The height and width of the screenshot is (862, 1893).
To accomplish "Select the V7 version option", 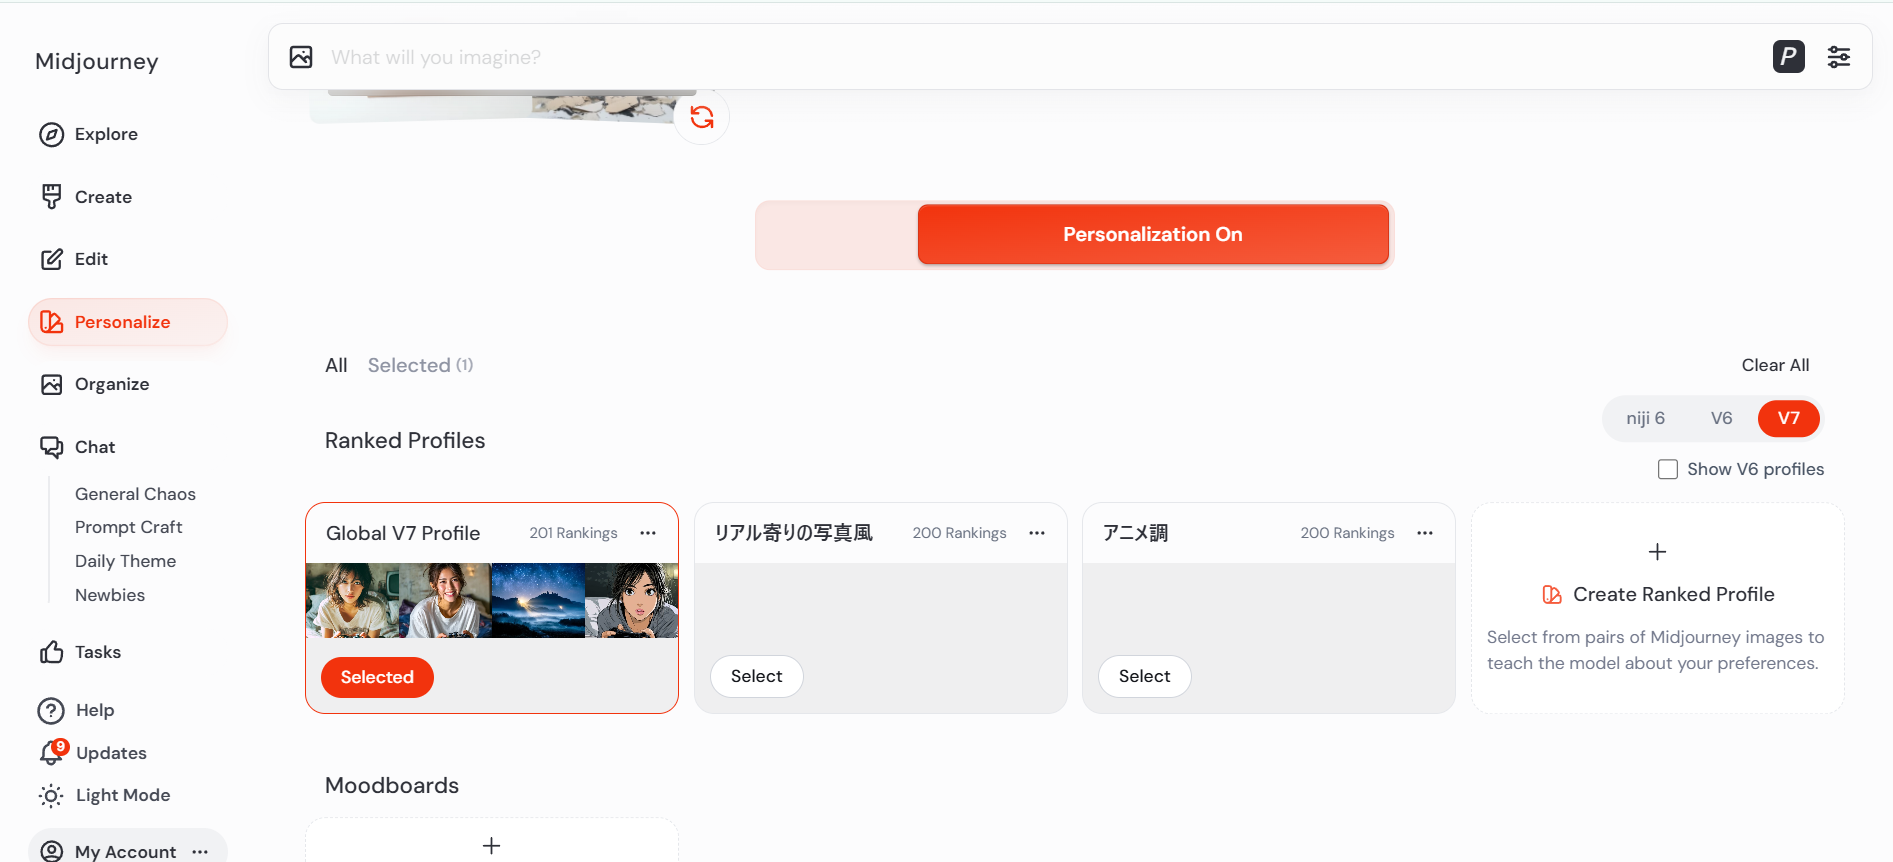I will [1788, 418].
